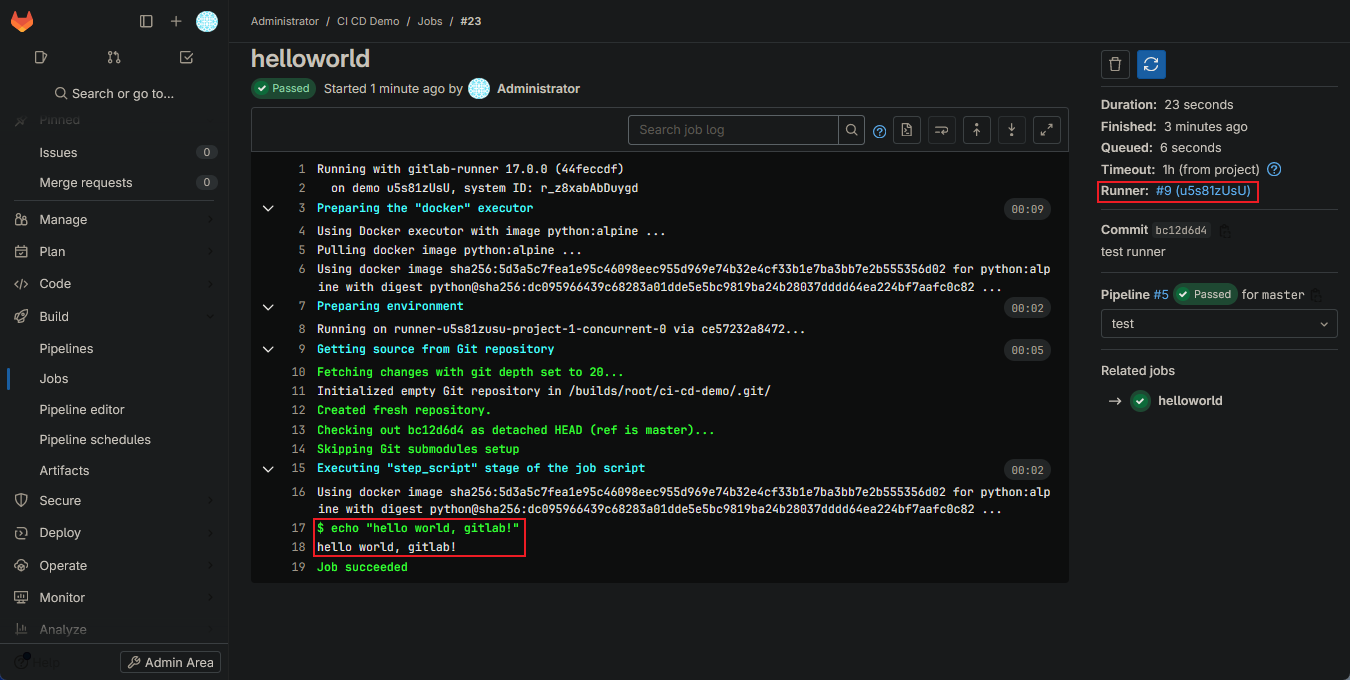Open the related job helloworld link
1350x680 pixels.
pyautogui.click(x=1190, y=401)
